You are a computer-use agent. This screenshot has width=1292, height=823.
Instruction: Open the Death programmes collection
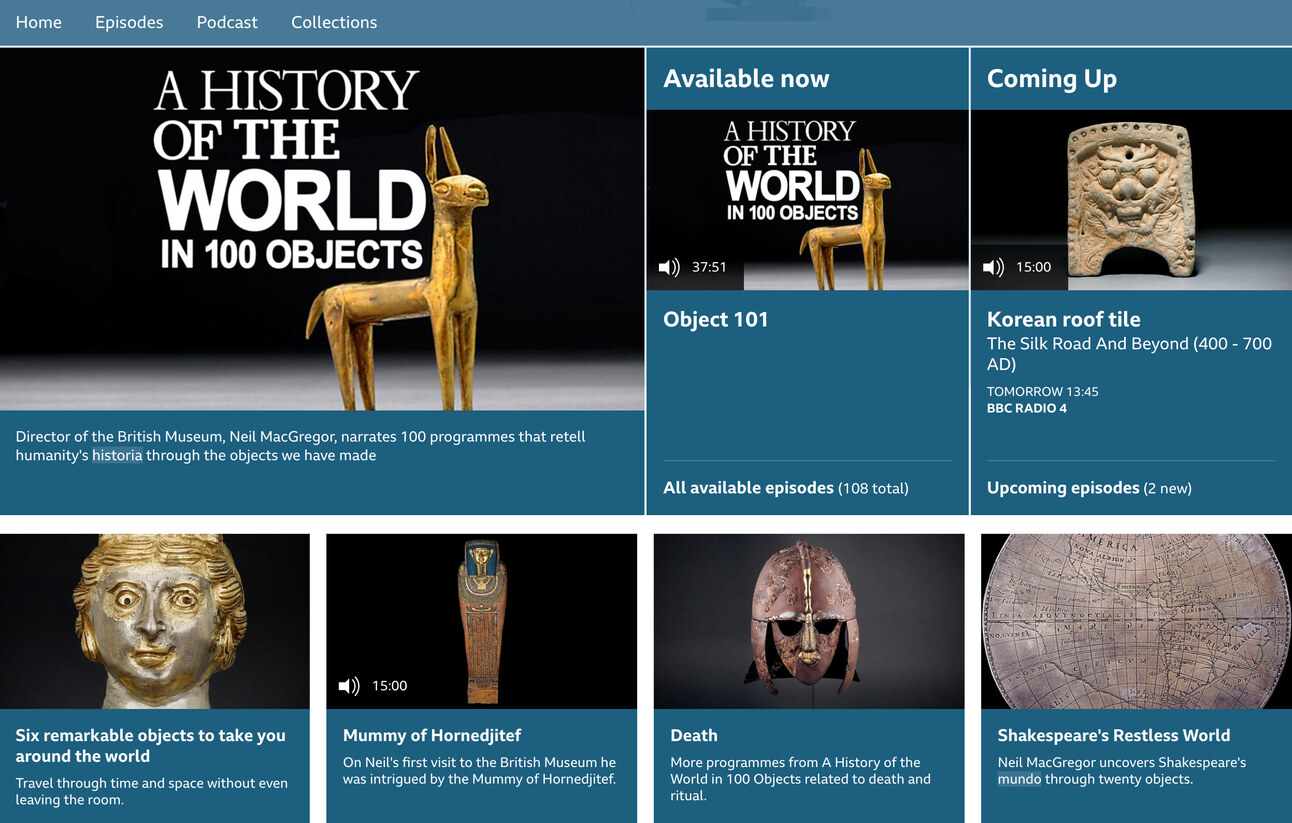[694, 735]
